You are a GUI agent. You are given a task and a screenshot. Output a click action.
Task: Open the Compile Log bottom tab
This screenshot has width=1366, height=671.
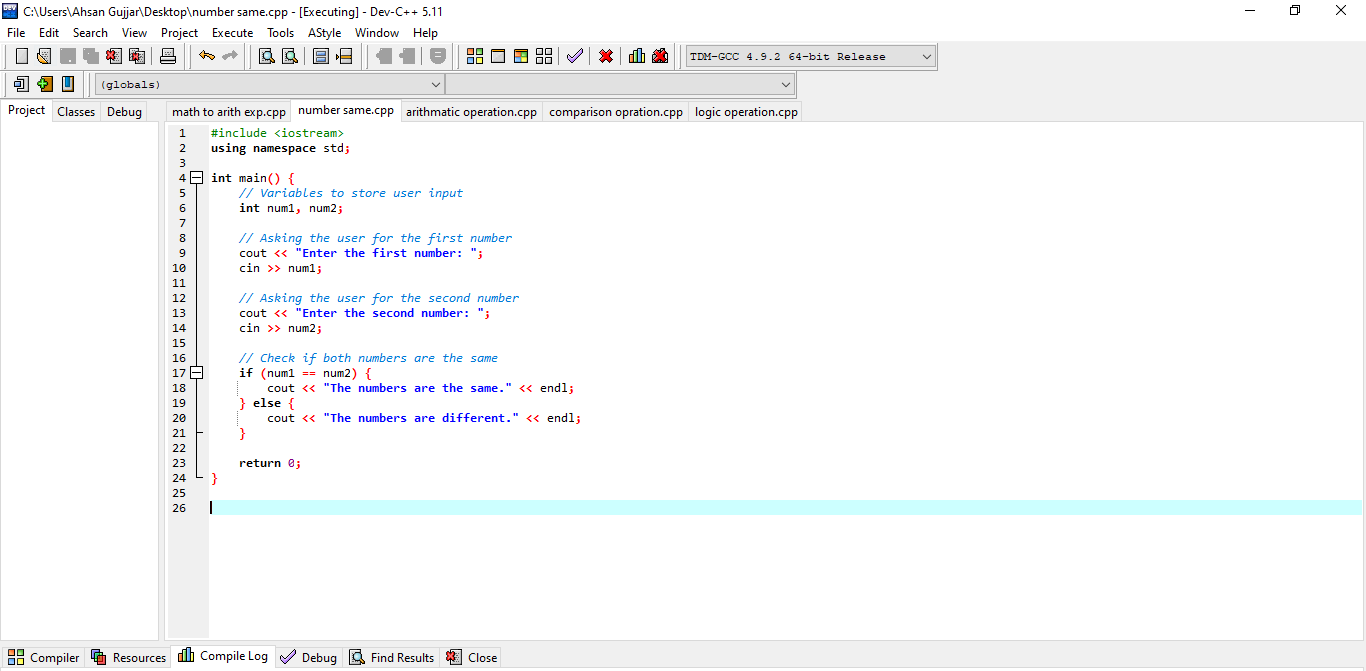pyautogui.click(x=223, y=656)
